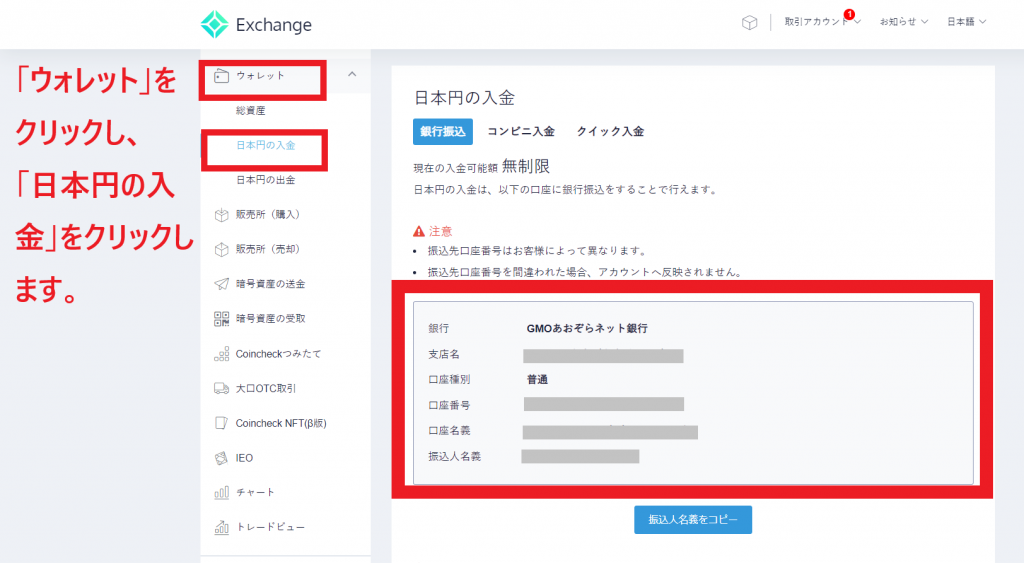The width and height of the screenshot is (1024, 563).
Task: Click the Coincheck NFT icon
Action: (221, 423)
